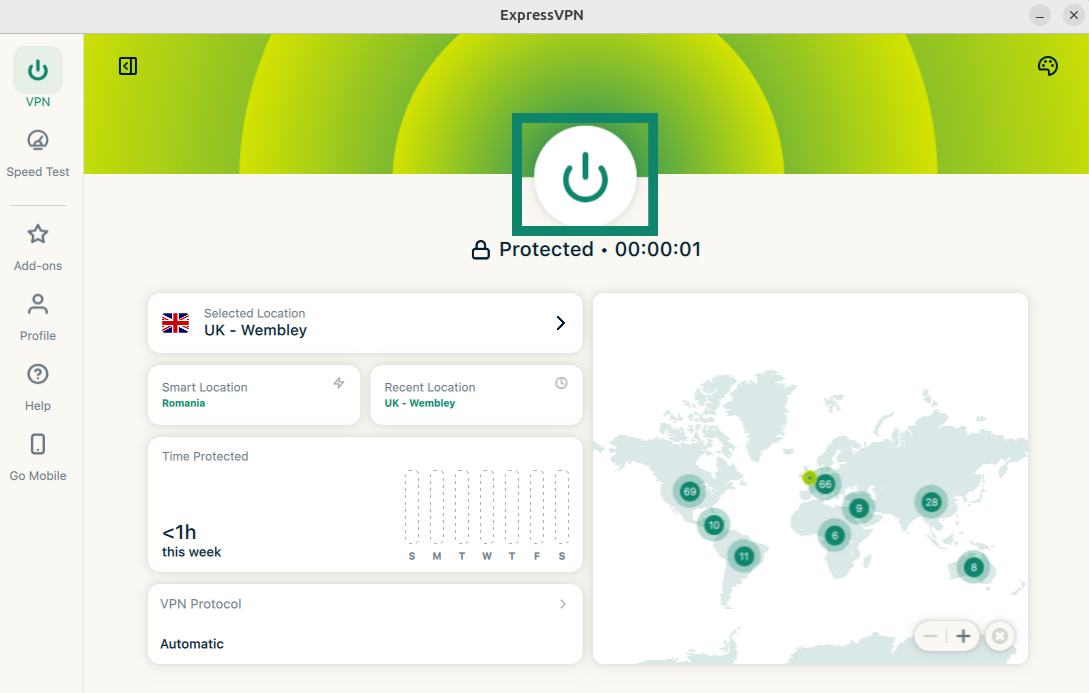Connect to Smart Location Romania
Image resolution: width=1089 pixels, height=693 pixels.
253,395
